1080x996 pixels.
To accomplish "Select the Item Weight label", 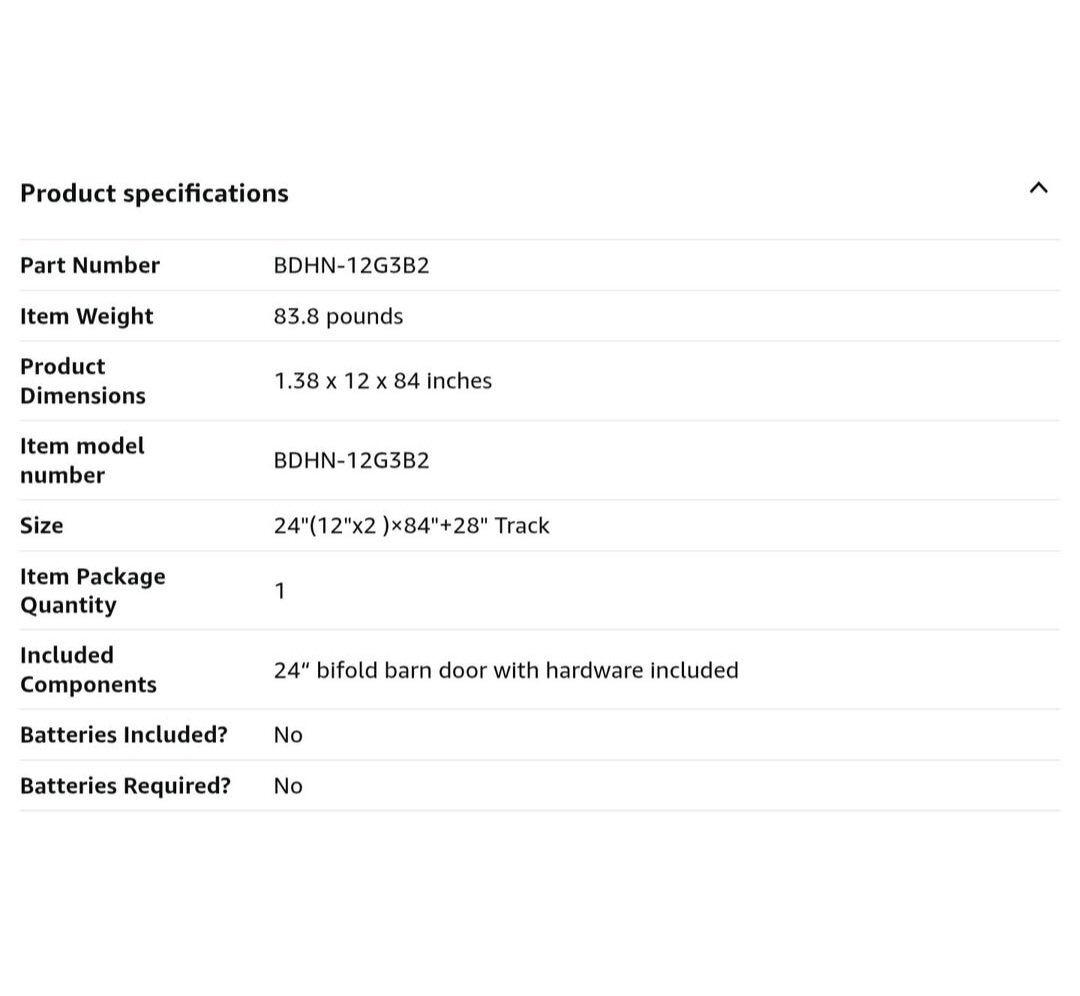I will point(87,316).
